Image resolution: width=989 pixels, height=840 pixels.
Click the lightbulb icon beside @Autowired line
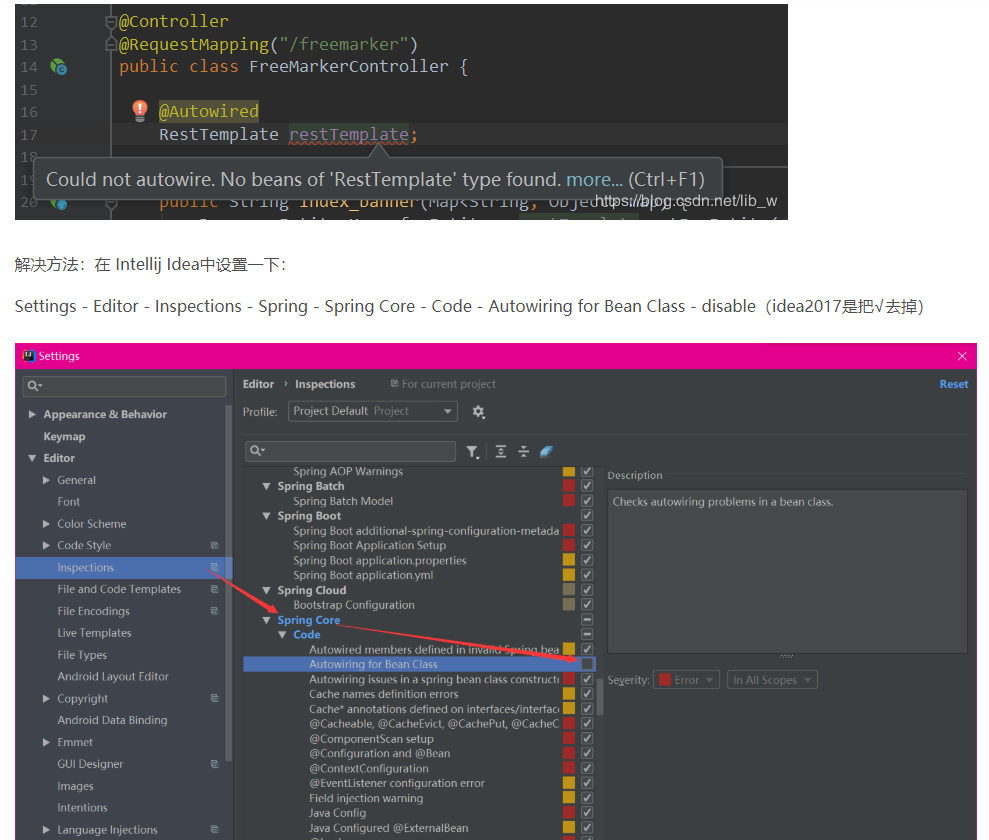click(140, 111)
